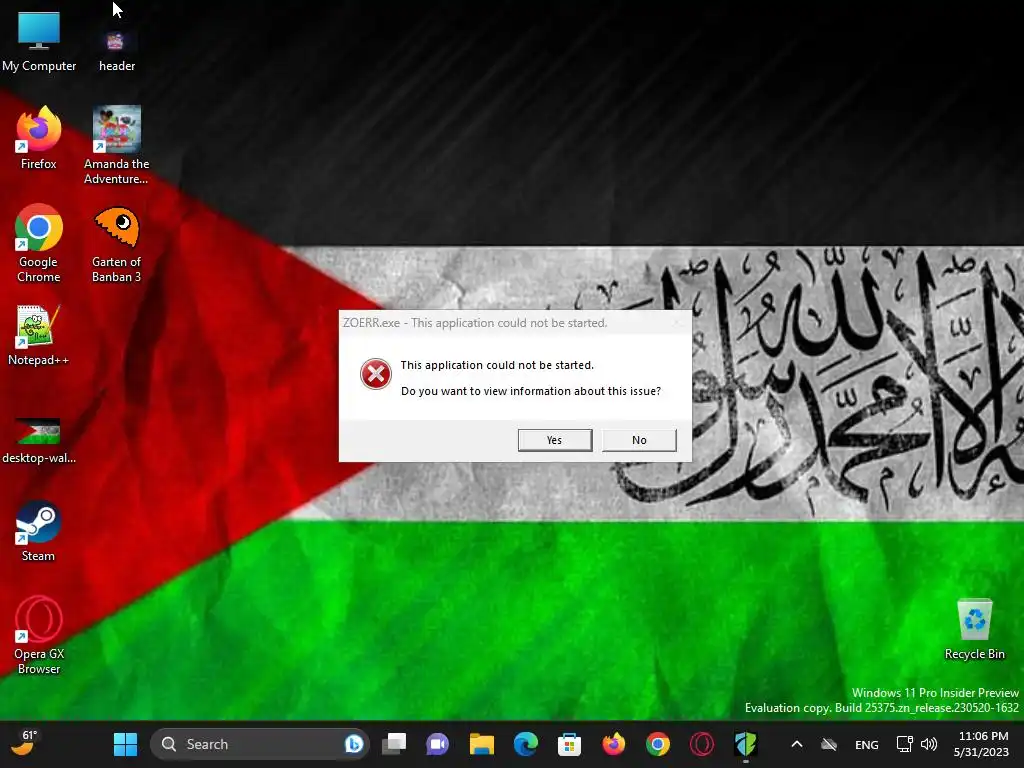Open the Steam desktop shortcut
Viewport: 1024px width, 768px height.
coord(38,530)
